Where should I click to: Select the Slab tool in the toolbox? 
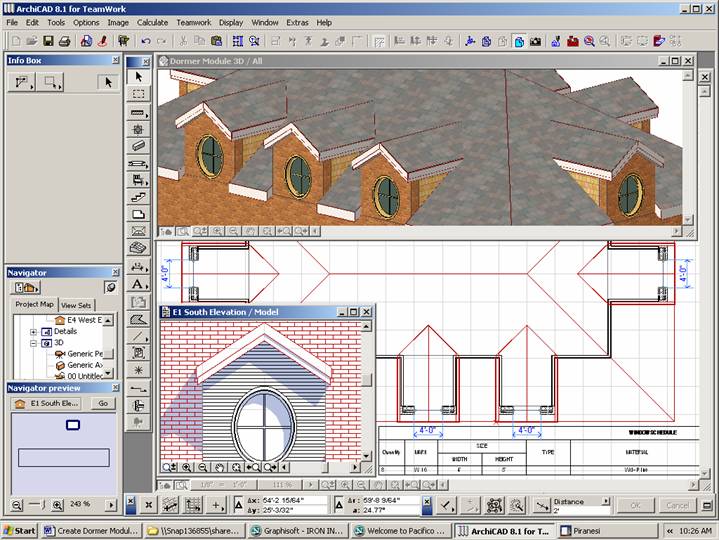coord(138,215)
